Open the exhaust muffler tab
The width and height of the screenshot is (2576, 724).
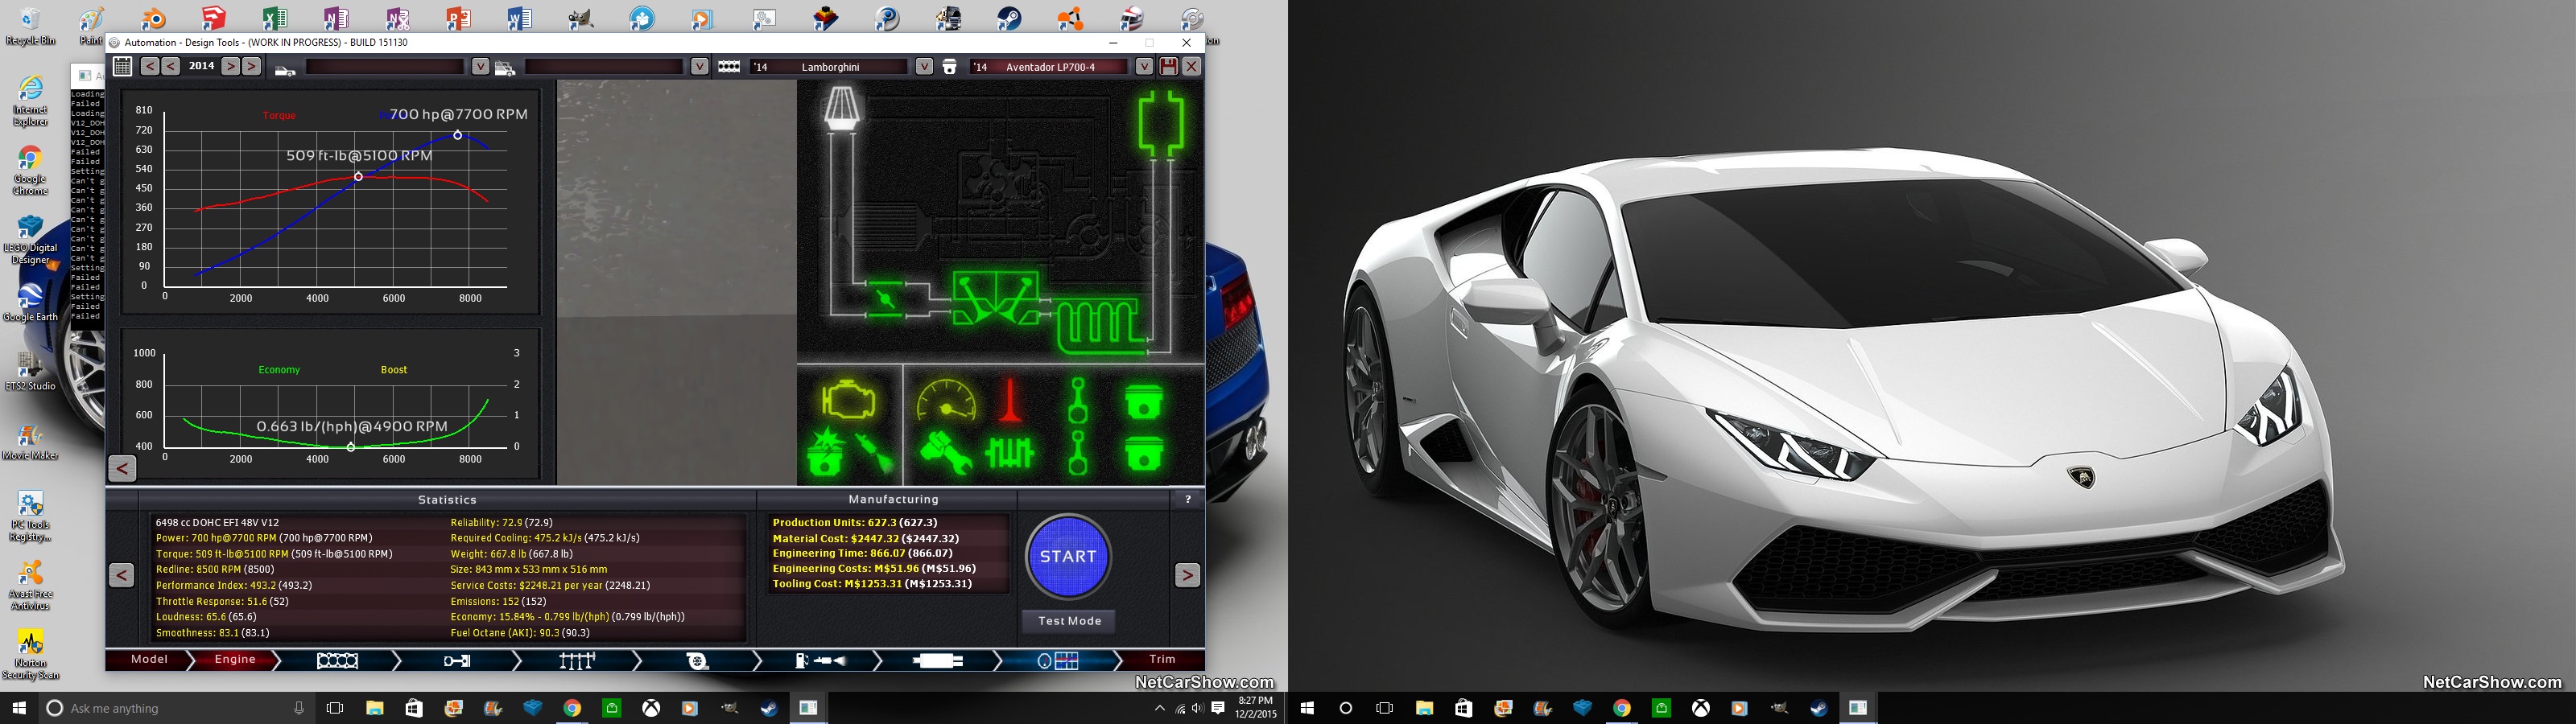click(x=938, y=661)
